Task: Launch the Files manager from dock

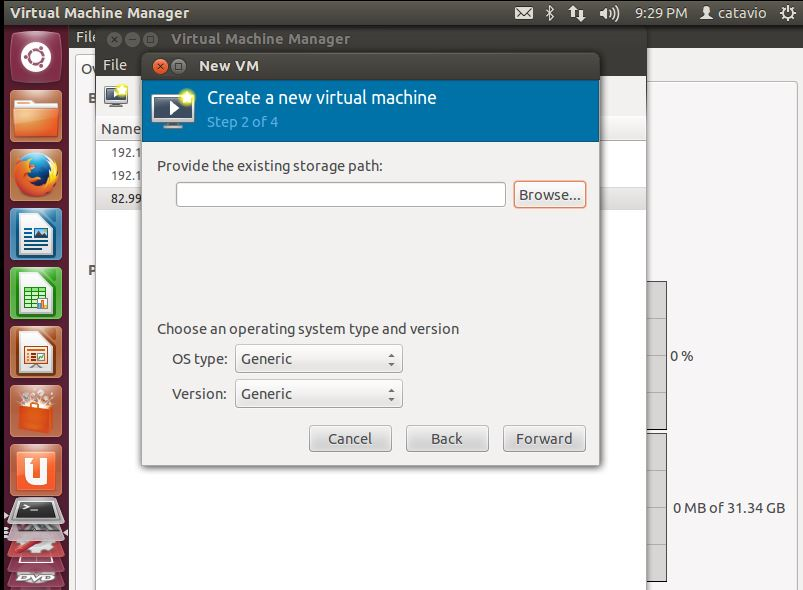Action: 36,117
